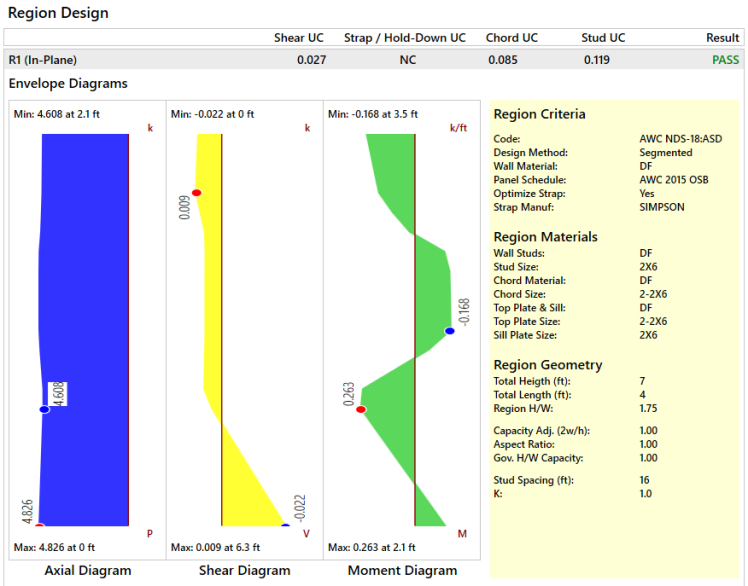Click the Stud UC column header

603,38
